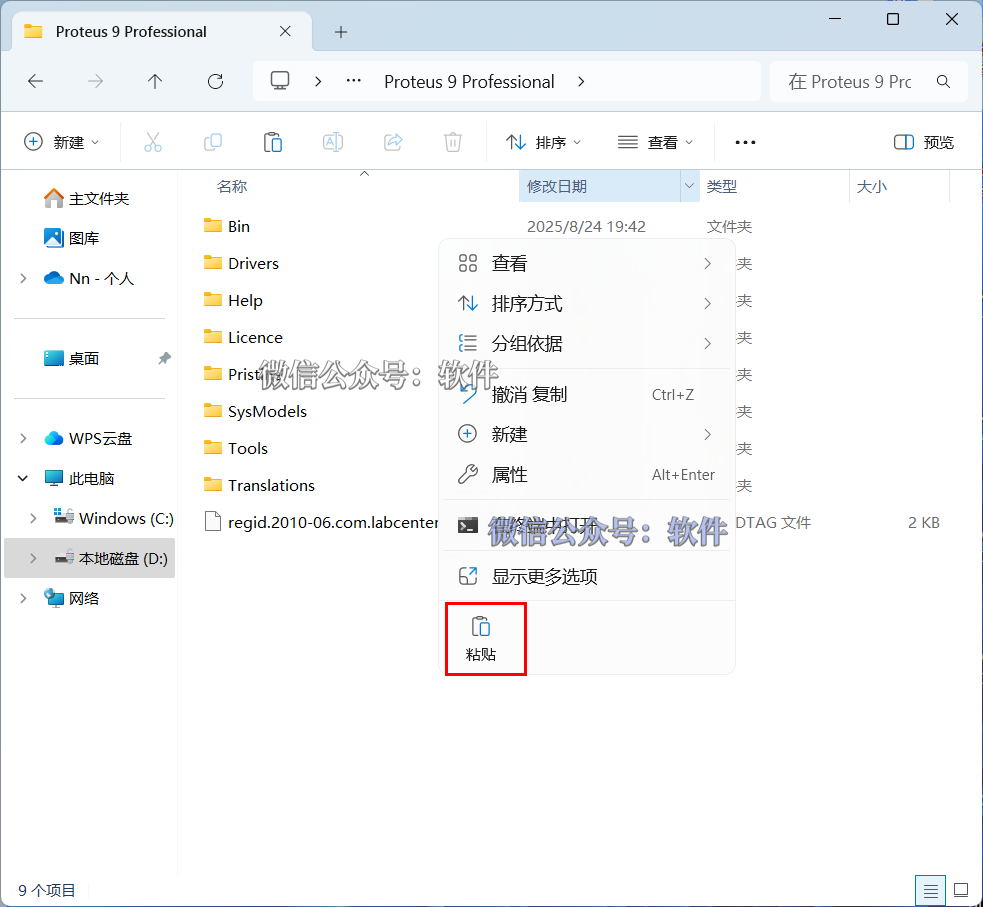
Task: Sort by the 类型 column header
Action: [x=721, y=186]
